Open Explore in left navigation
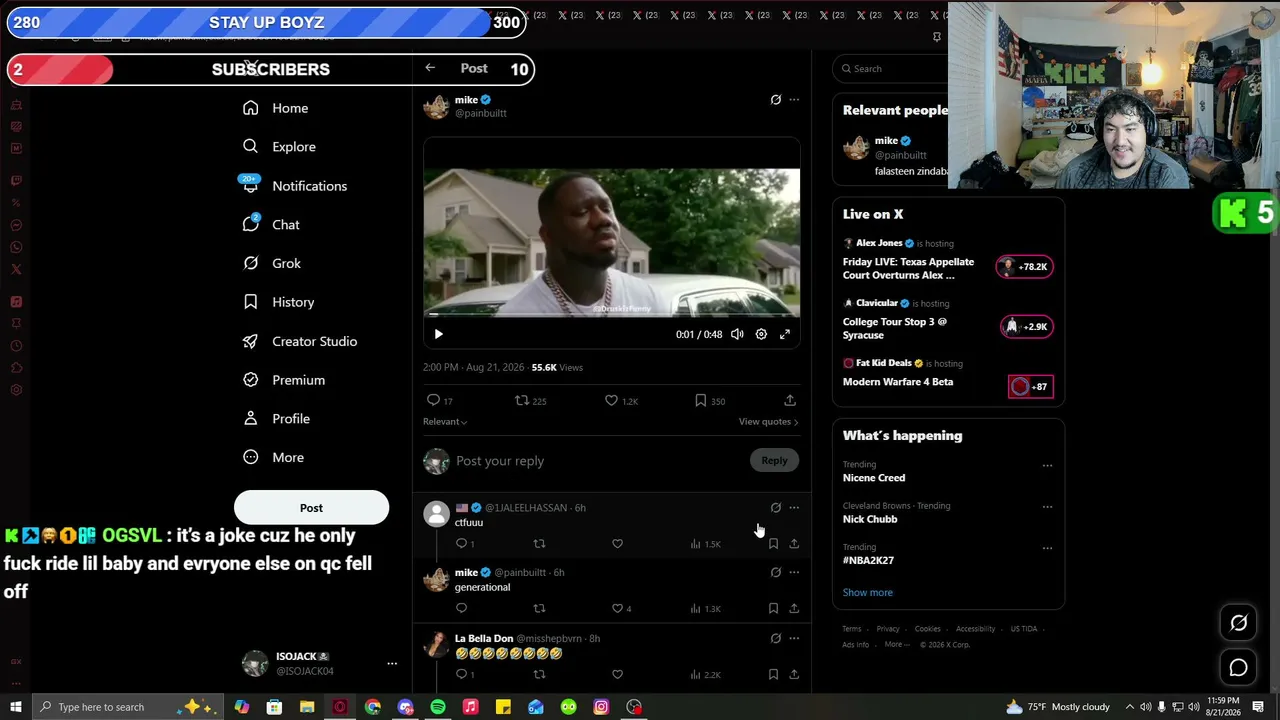This screenshot has height=720, width=1280. (280, 146)
